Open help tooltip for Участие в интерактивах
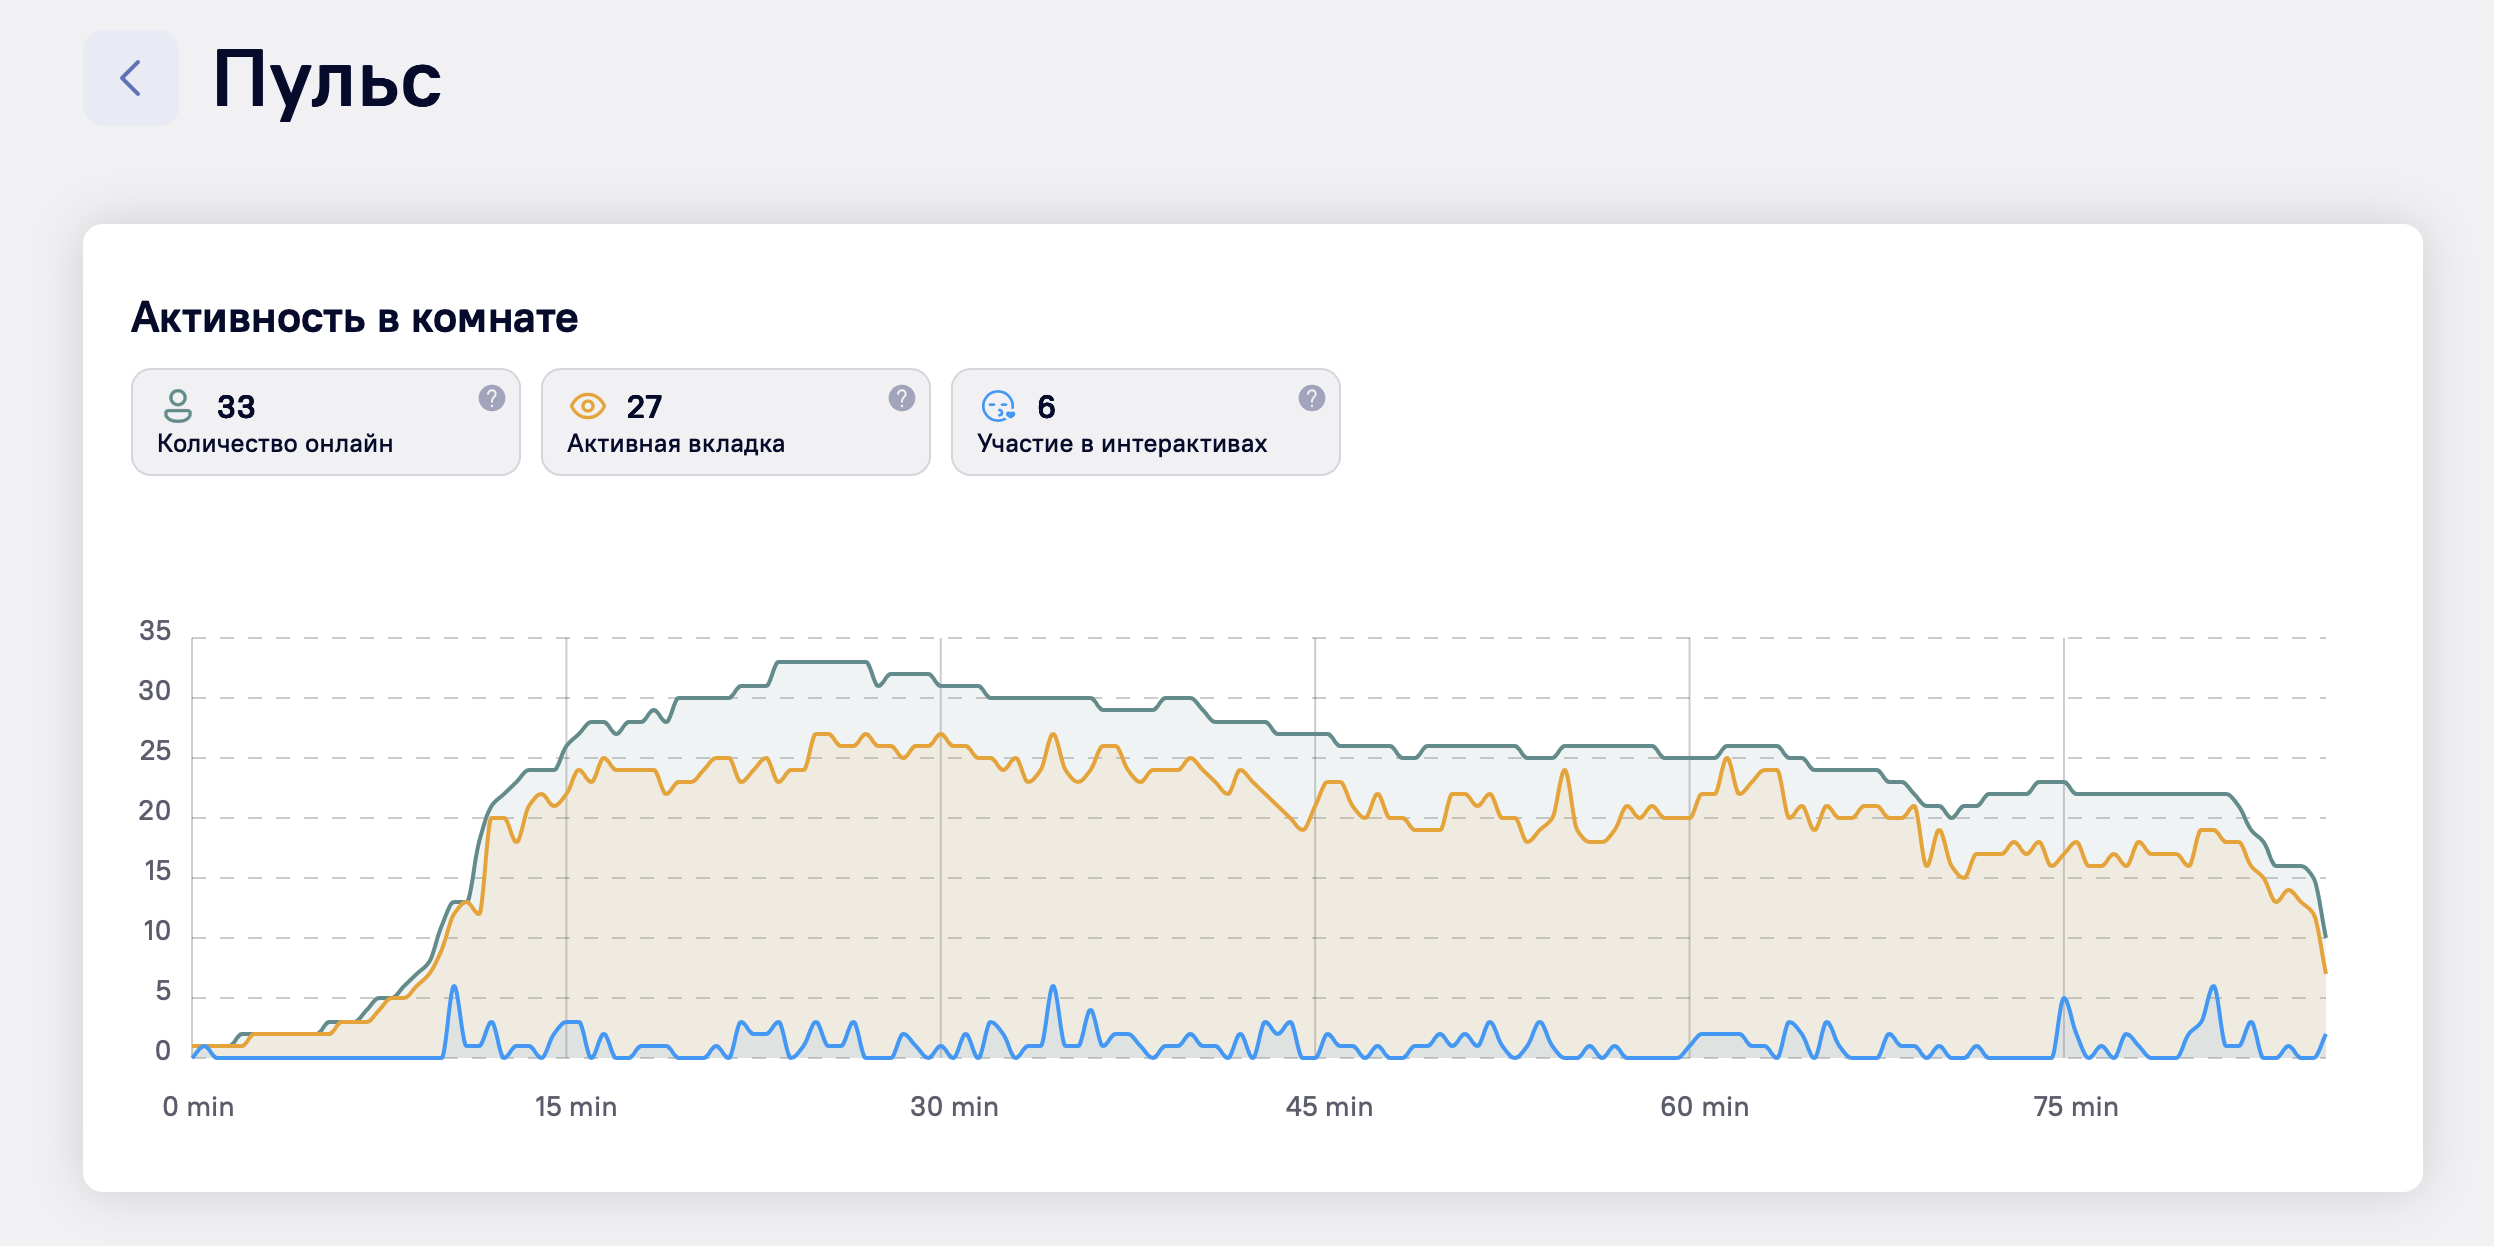The image size is (2494, 1246). pyautogui.click(x=1311, y=398)
